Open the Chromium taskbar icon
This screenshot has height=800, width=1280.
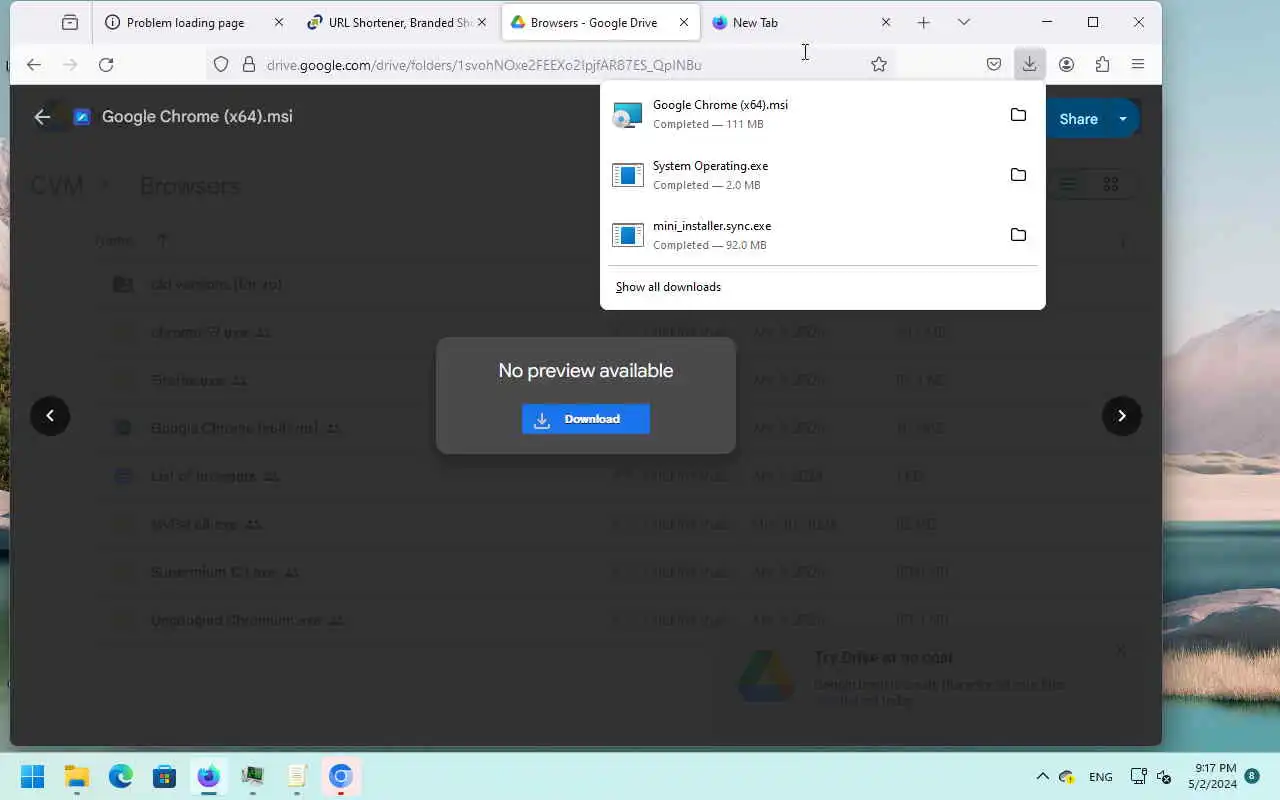tap(340, 776)
